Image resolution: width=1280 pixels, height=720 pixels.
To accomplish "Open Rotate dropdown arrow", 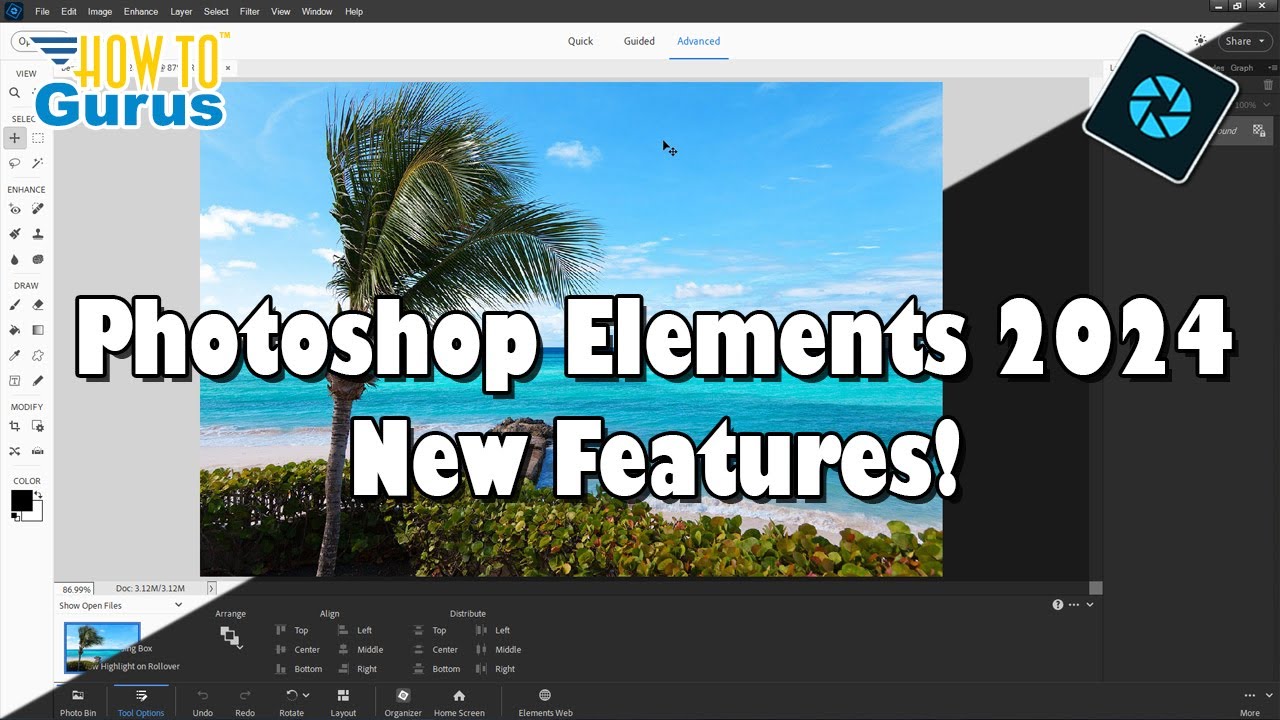I will click(x=306, y=695).
